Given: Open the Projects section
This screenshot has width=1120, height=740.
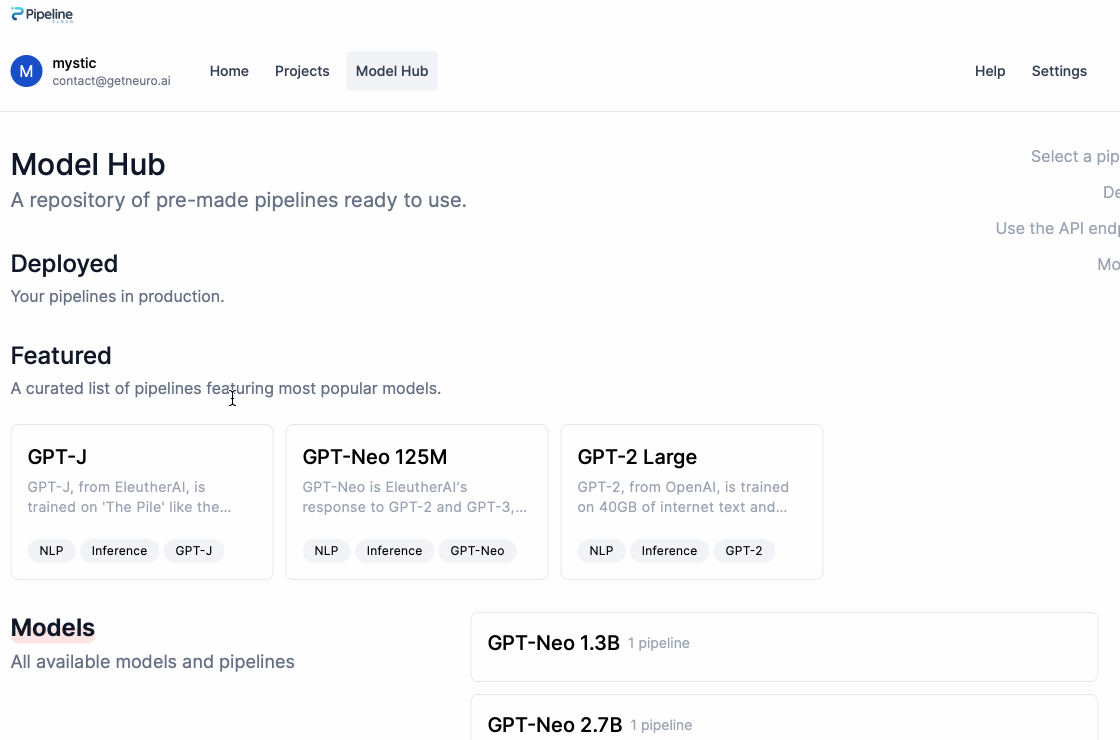Looking at the screenshot, I should tap(302, 71).
